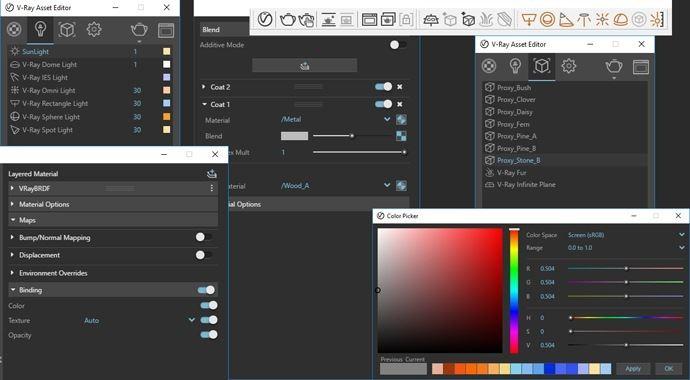
Task: Enable Bump/Normal Mapping toggle
Action: tap(204, 238)
